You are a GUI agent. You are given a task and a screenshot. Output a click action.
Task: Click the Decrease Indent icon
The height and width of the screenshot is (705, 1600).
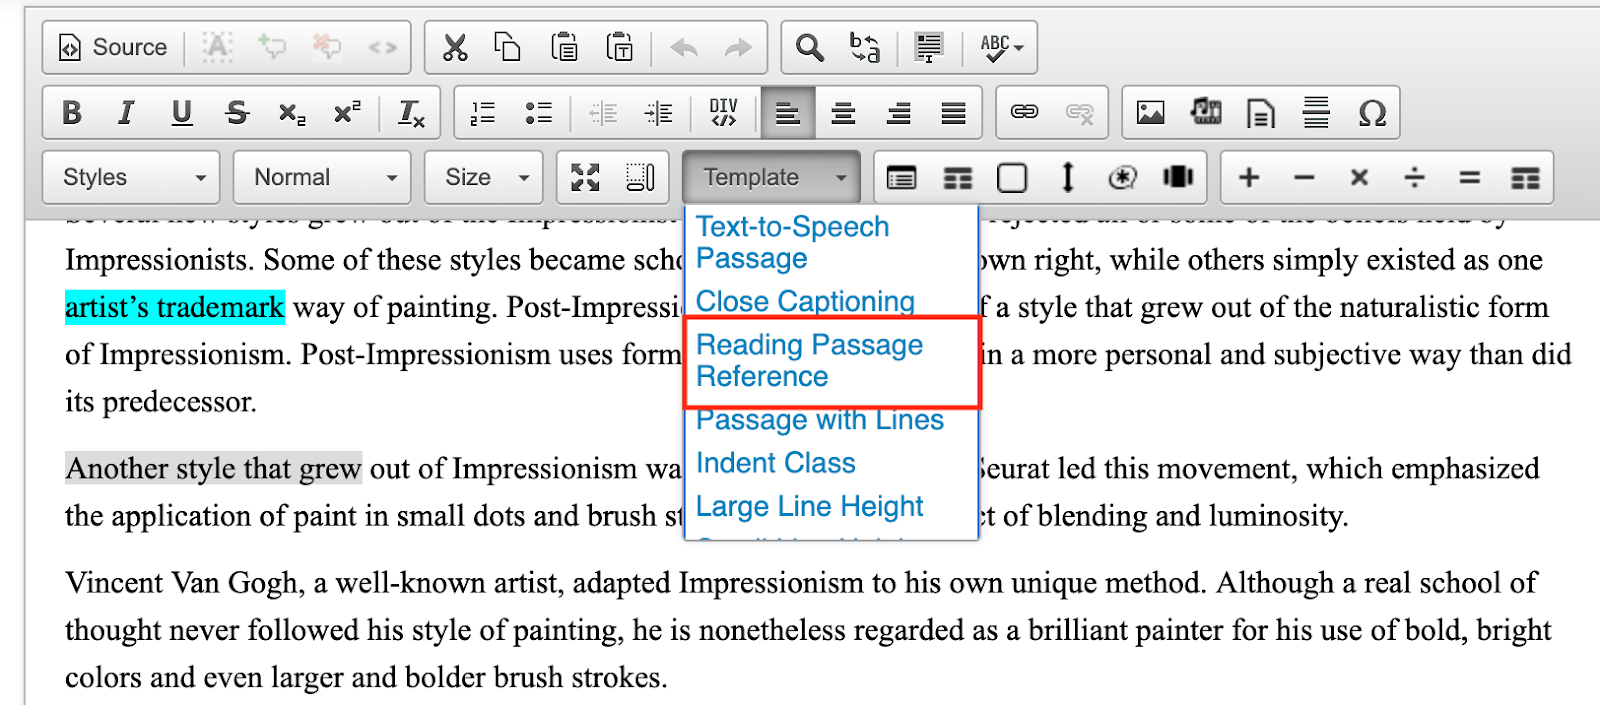coord(603,112)
